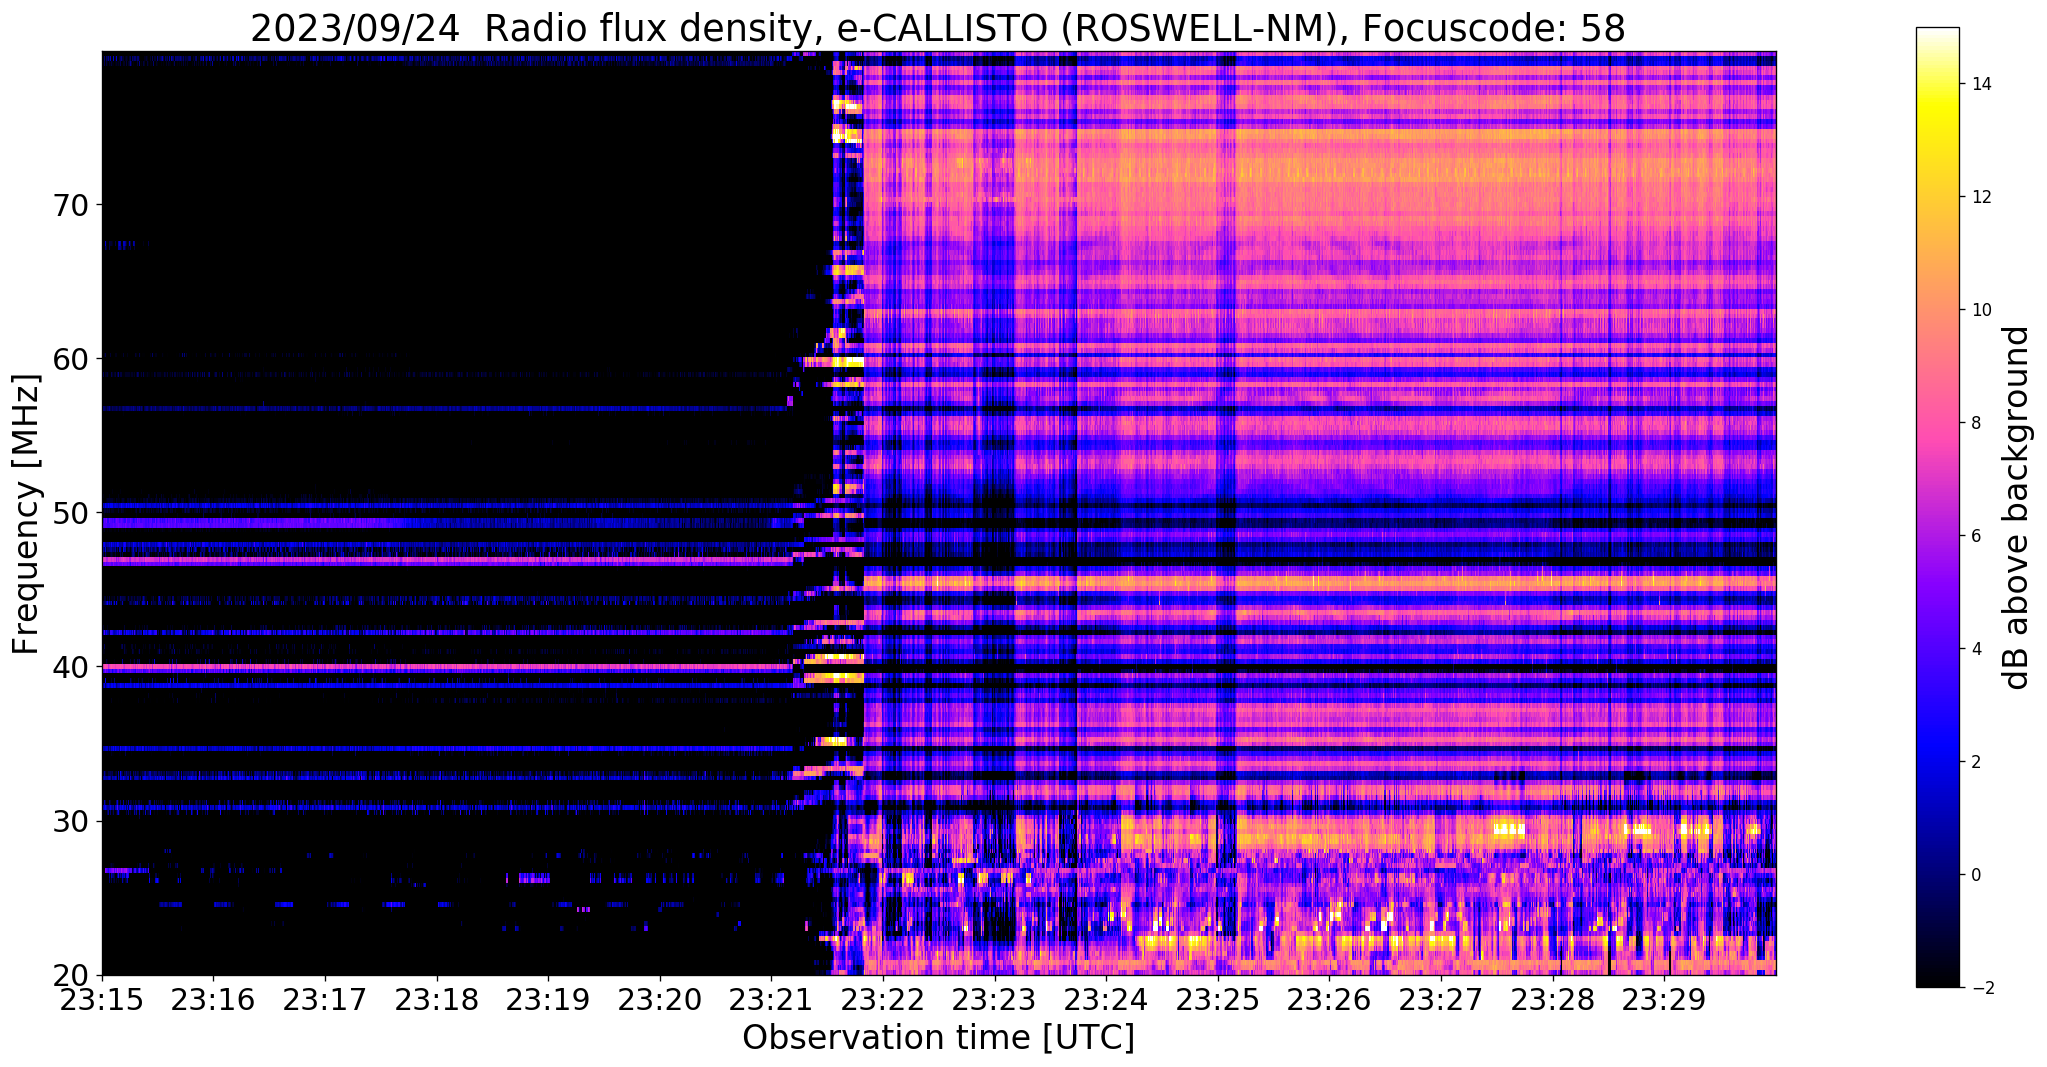This screenshot has height=1067, width=2047.
Task: Click the 23:18 time tick label
Action: click(x=437, y=1001)
